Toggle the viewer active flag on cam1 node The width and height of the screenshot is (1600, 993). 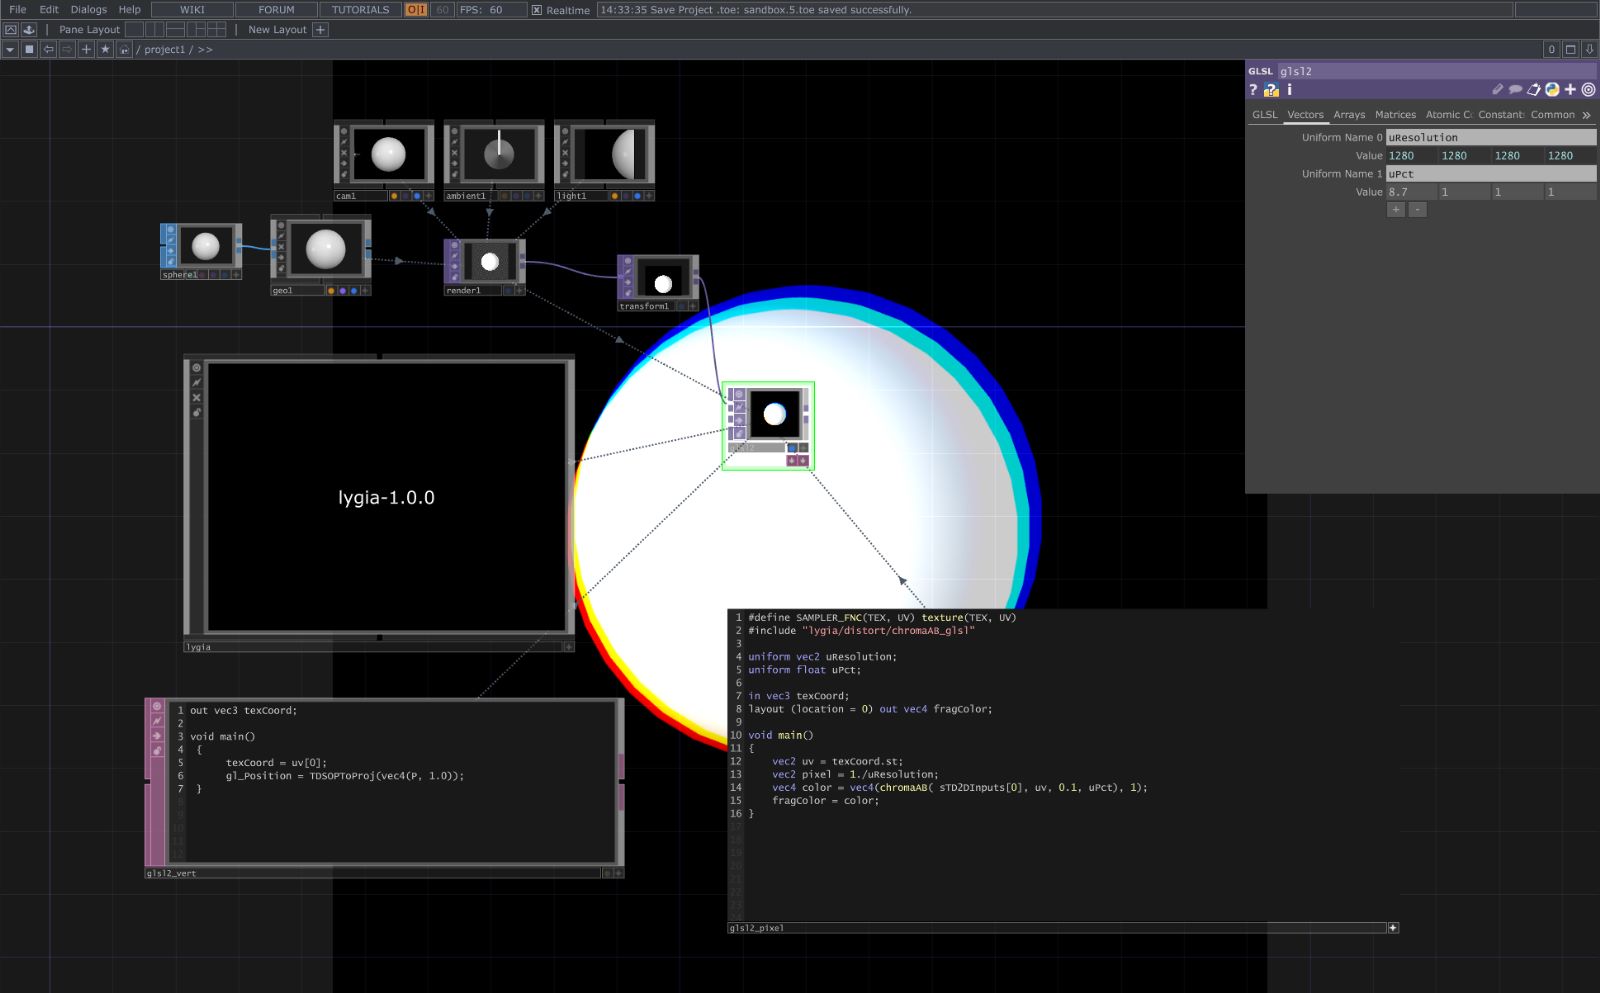point(428,196)
